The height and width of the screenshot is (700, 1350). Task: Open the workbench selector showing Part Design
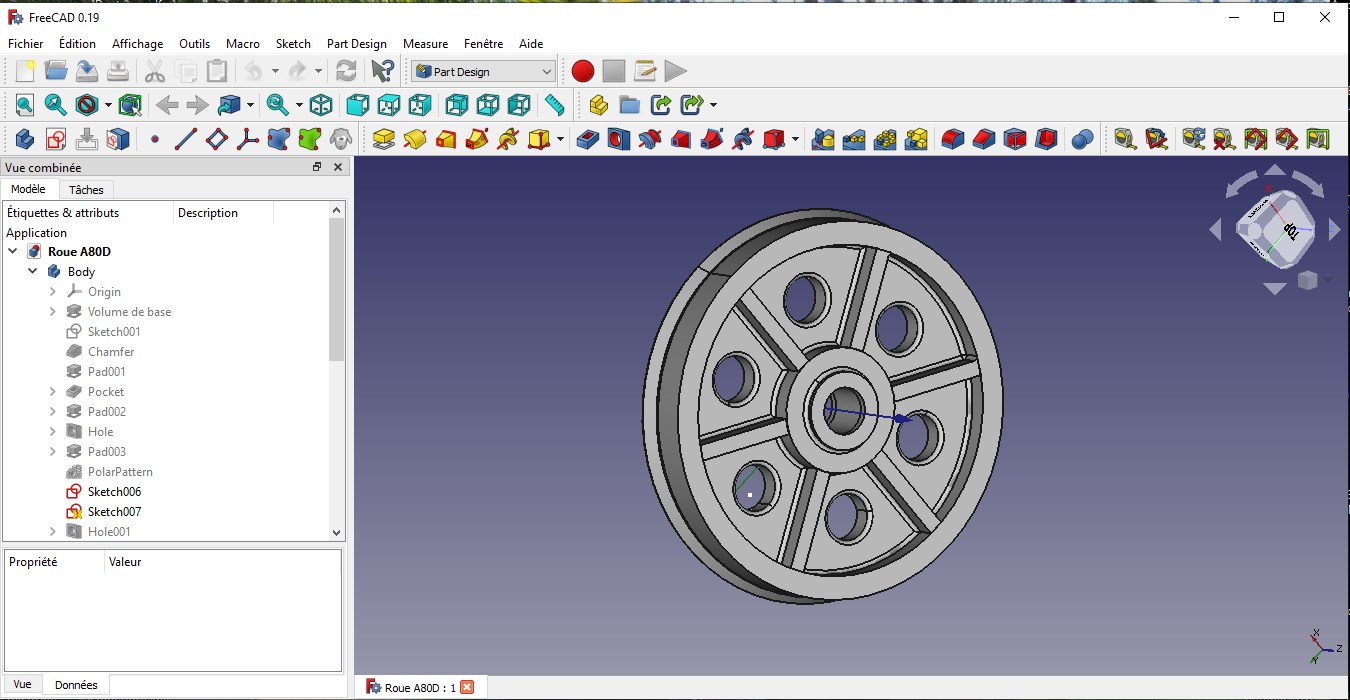(483, 71)
